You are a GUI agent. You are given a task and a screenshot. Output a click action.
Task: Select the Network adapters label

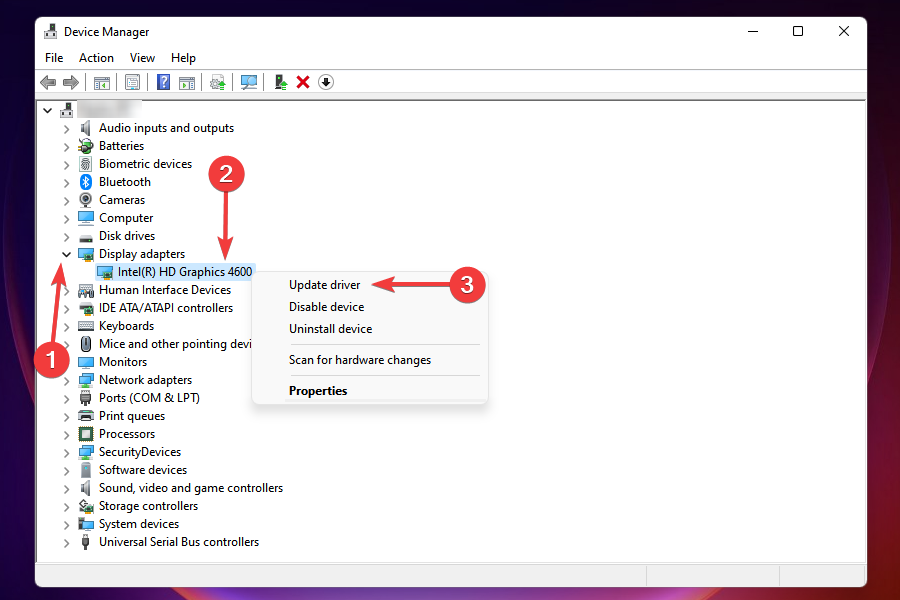click(145, 380)
